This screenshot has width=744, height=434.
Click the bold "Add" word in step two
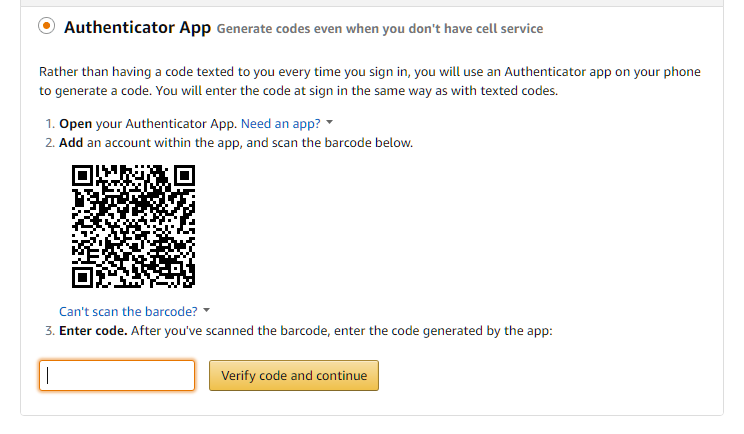[x=71, y=143]
